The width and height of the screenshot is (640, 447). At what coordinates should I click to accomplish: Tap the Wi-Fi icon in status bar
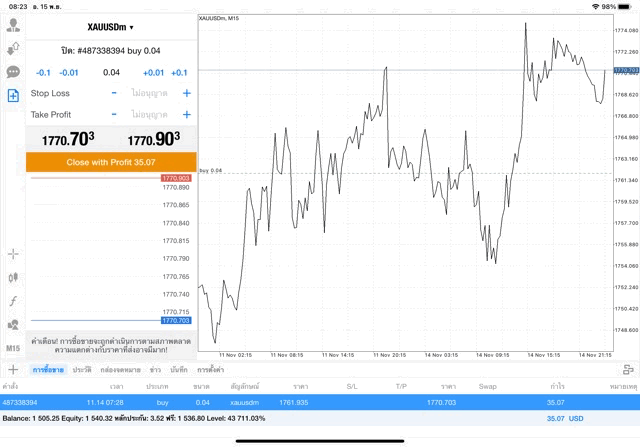coord(596,7)
